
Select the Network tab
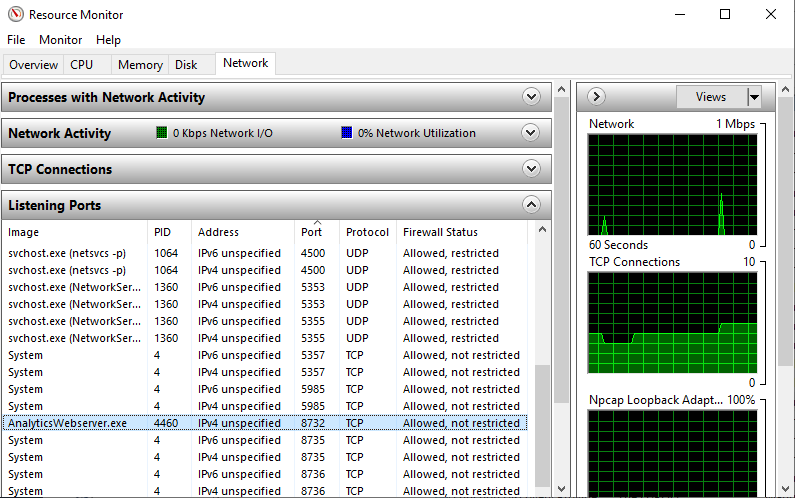point(245,63)
